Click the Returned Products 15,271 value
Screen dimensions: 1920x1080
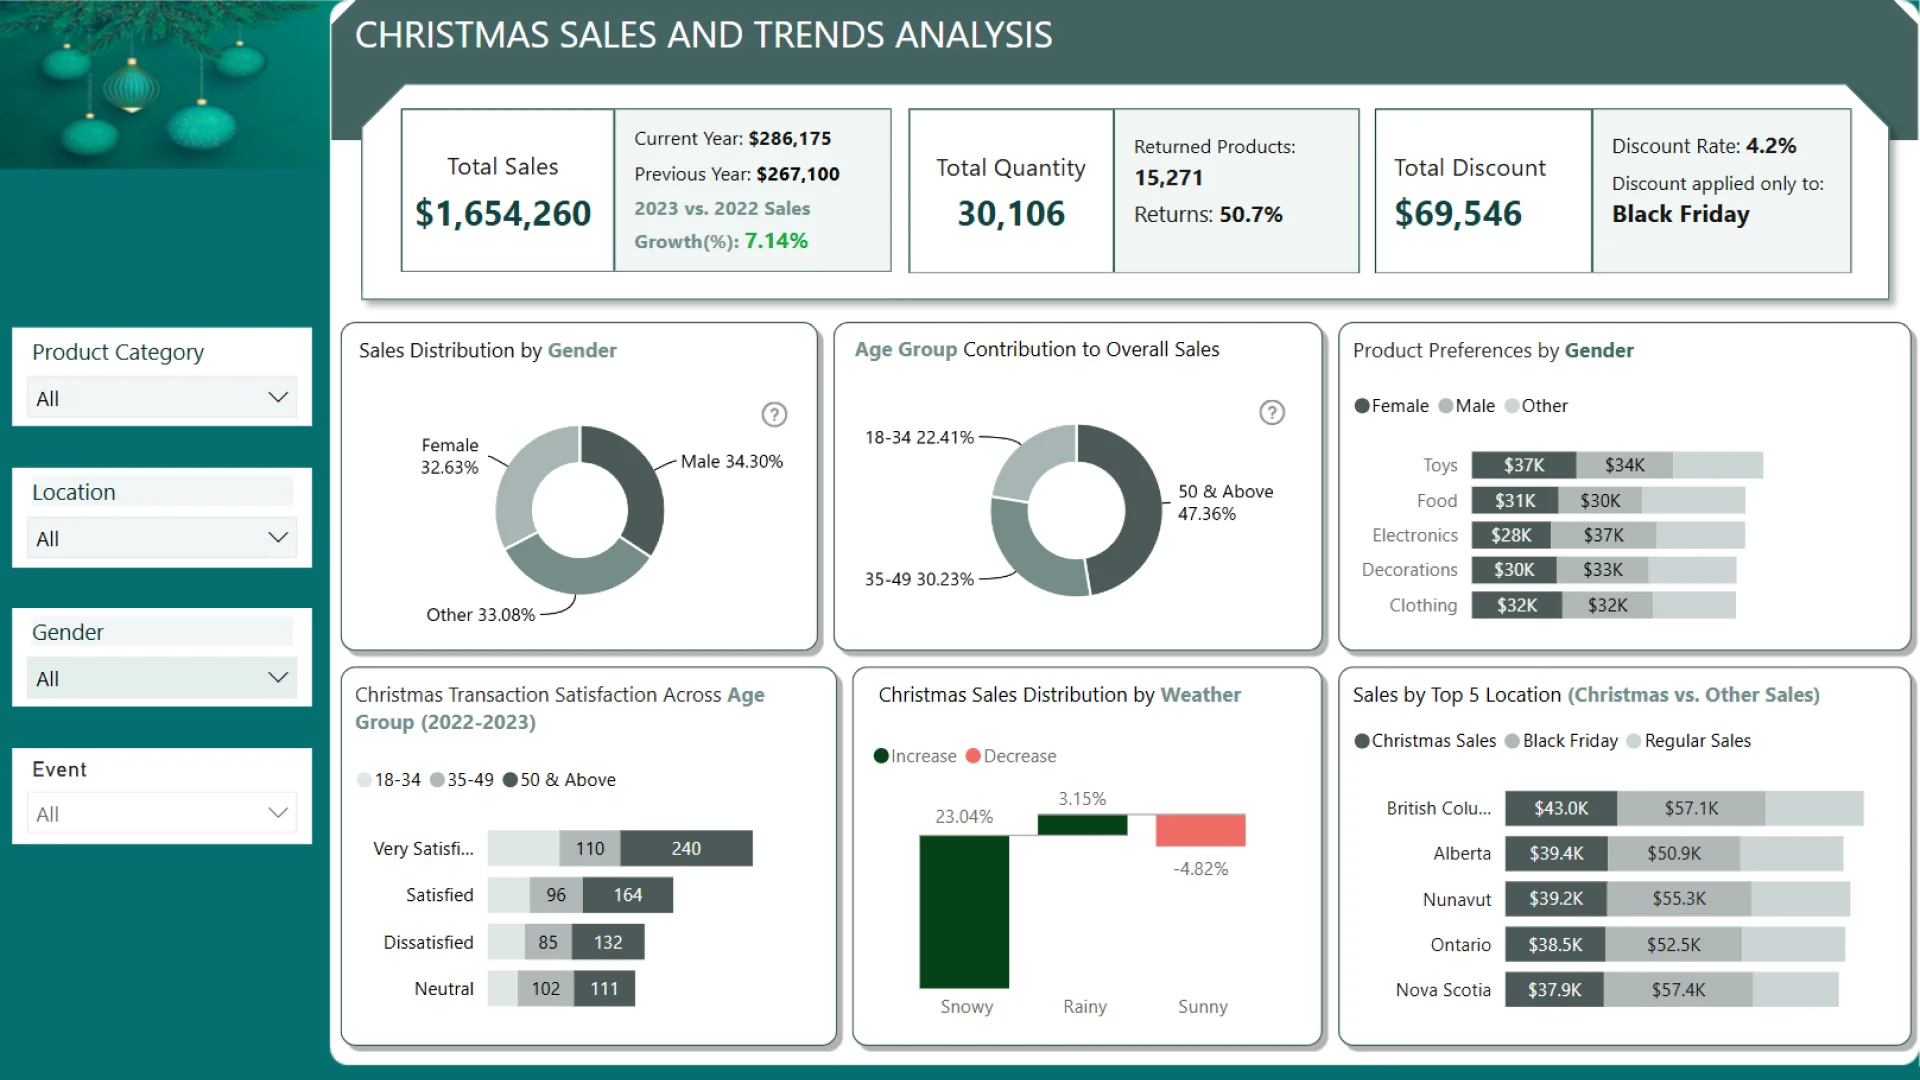click(1168, 178)
